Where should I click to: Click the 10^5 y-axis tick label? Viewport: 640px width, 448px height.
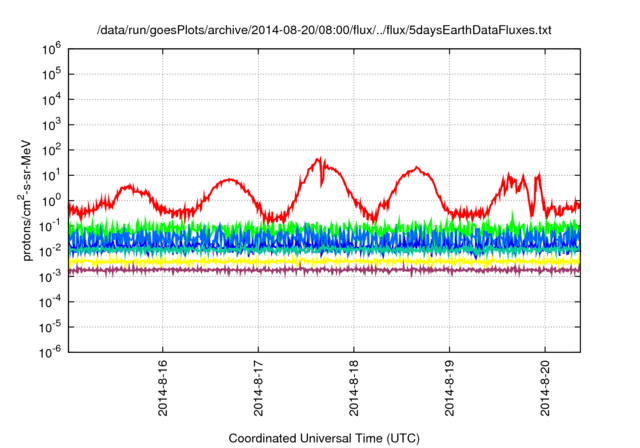(x=51, y=74)
